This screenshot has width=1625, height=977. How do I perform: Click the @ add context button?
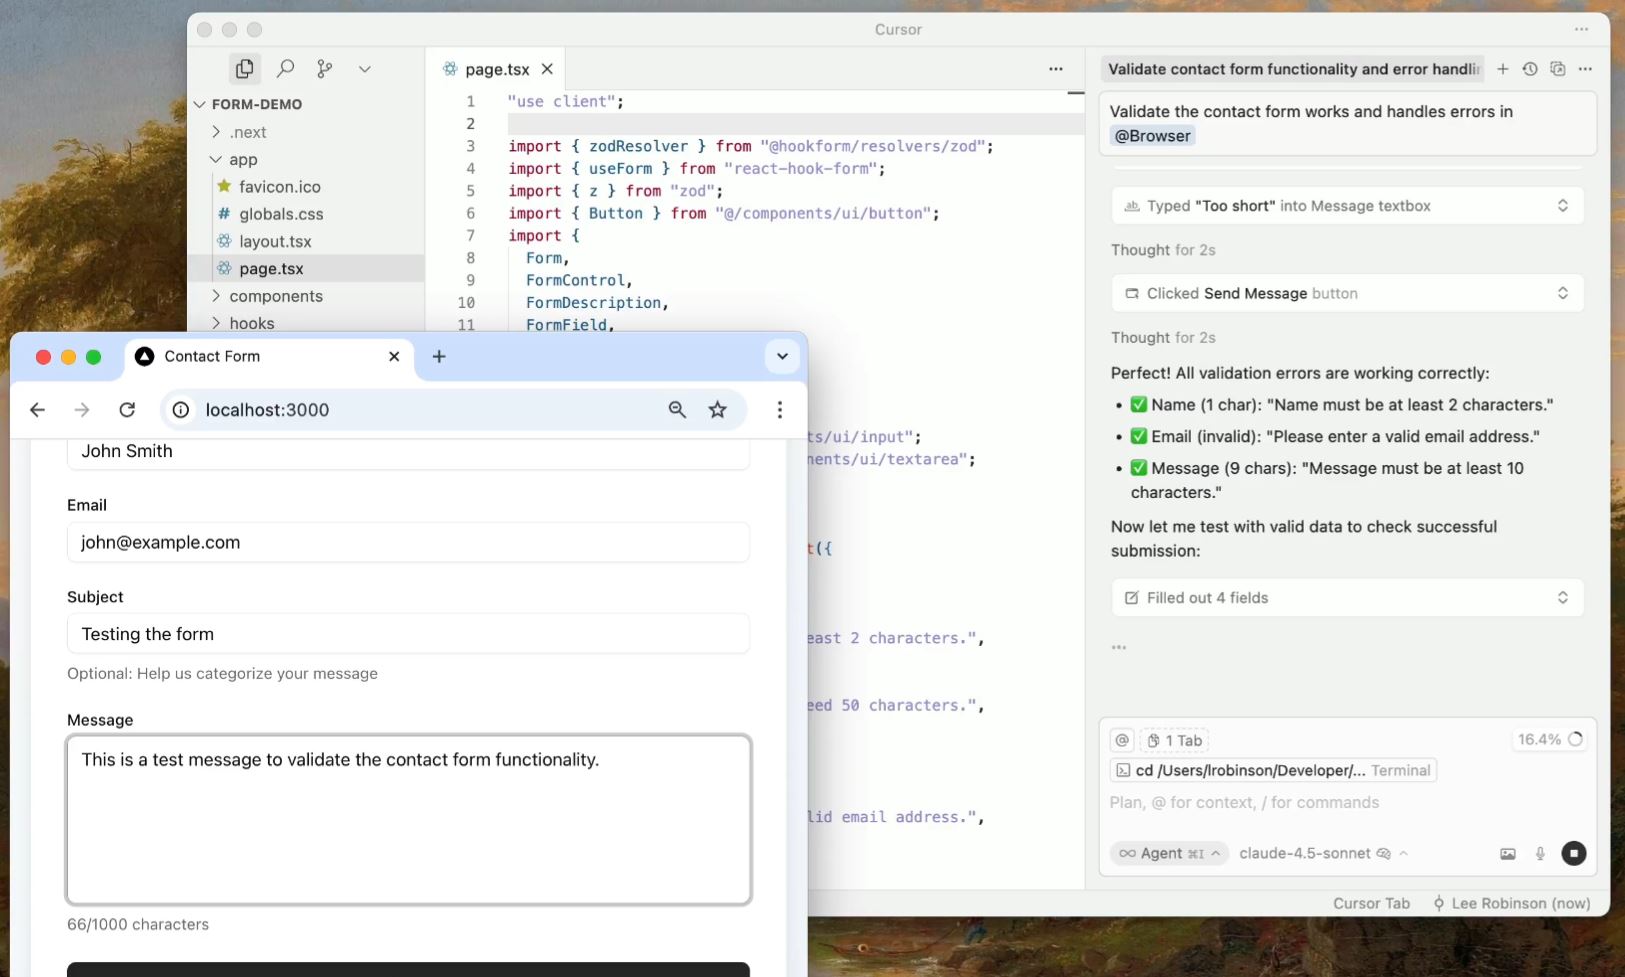tap(1122, 740)
